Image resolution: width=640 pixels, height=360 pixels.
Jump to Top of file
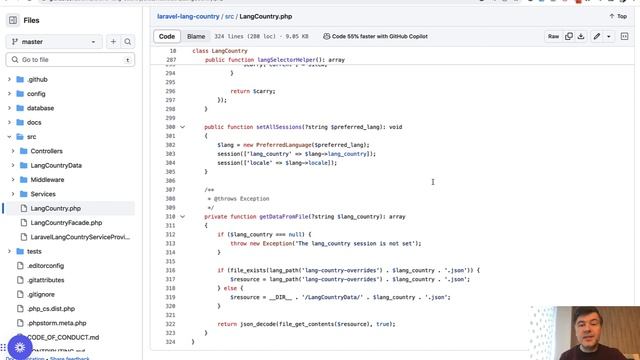click(618, 16)
